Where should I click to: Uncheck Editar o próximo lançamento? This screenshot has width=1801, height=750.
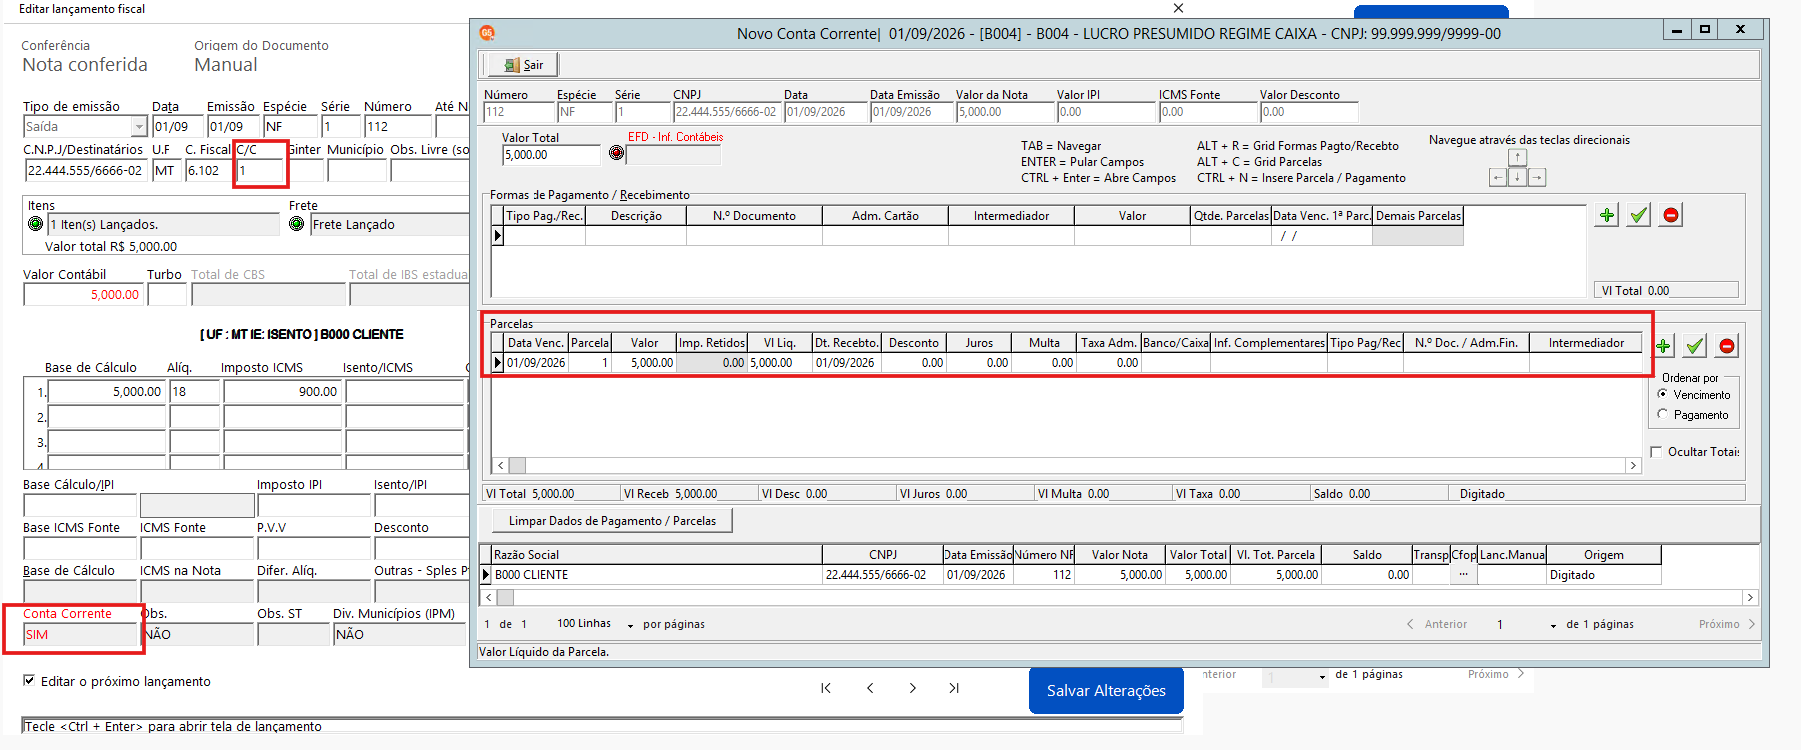tap(29, 681)
